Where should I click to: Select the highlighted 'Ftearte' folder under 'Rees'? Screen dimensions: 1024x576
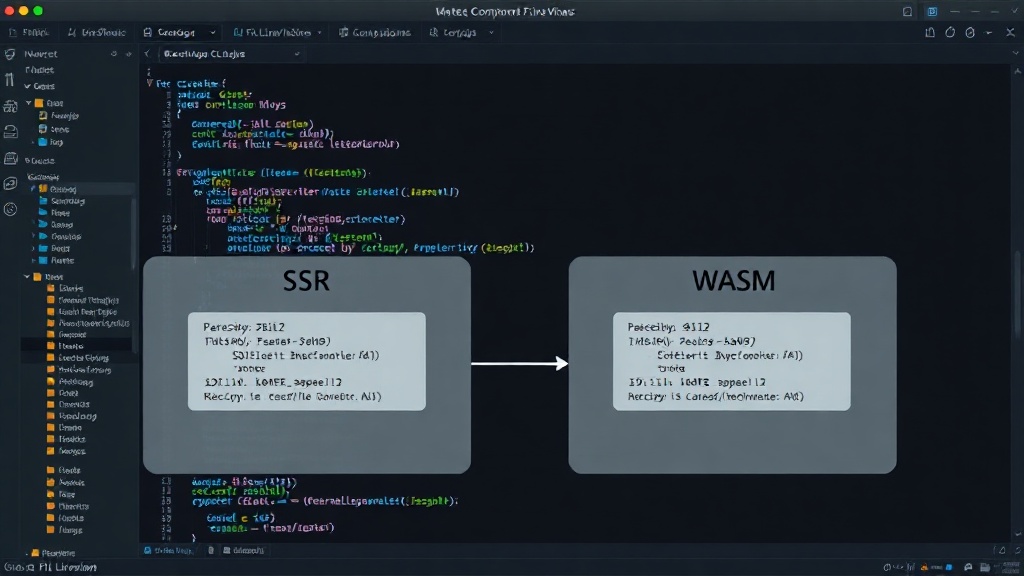77,346
